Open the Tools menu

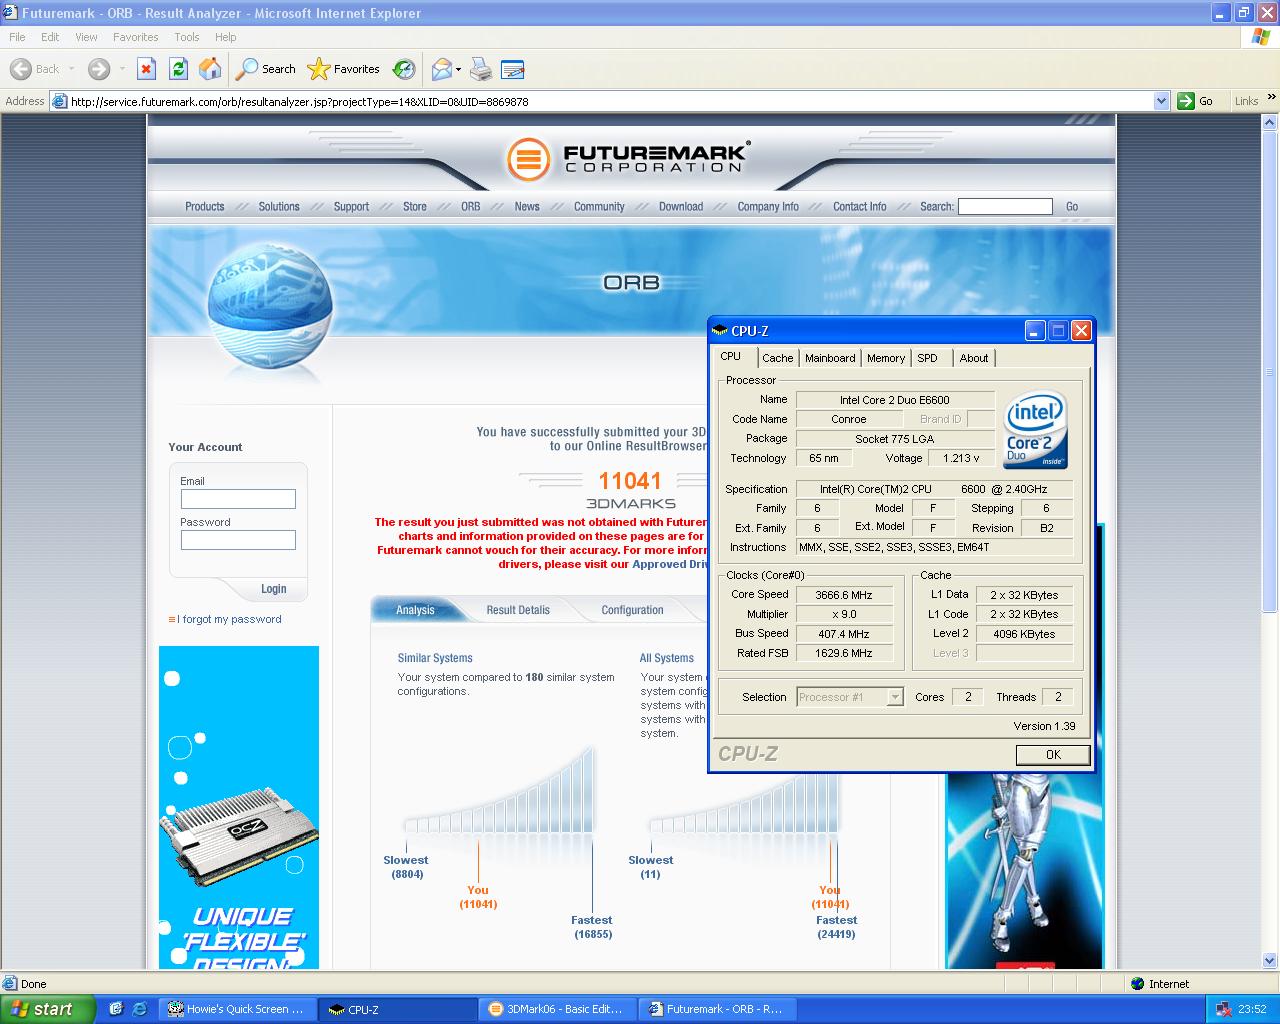pos(186,37)
